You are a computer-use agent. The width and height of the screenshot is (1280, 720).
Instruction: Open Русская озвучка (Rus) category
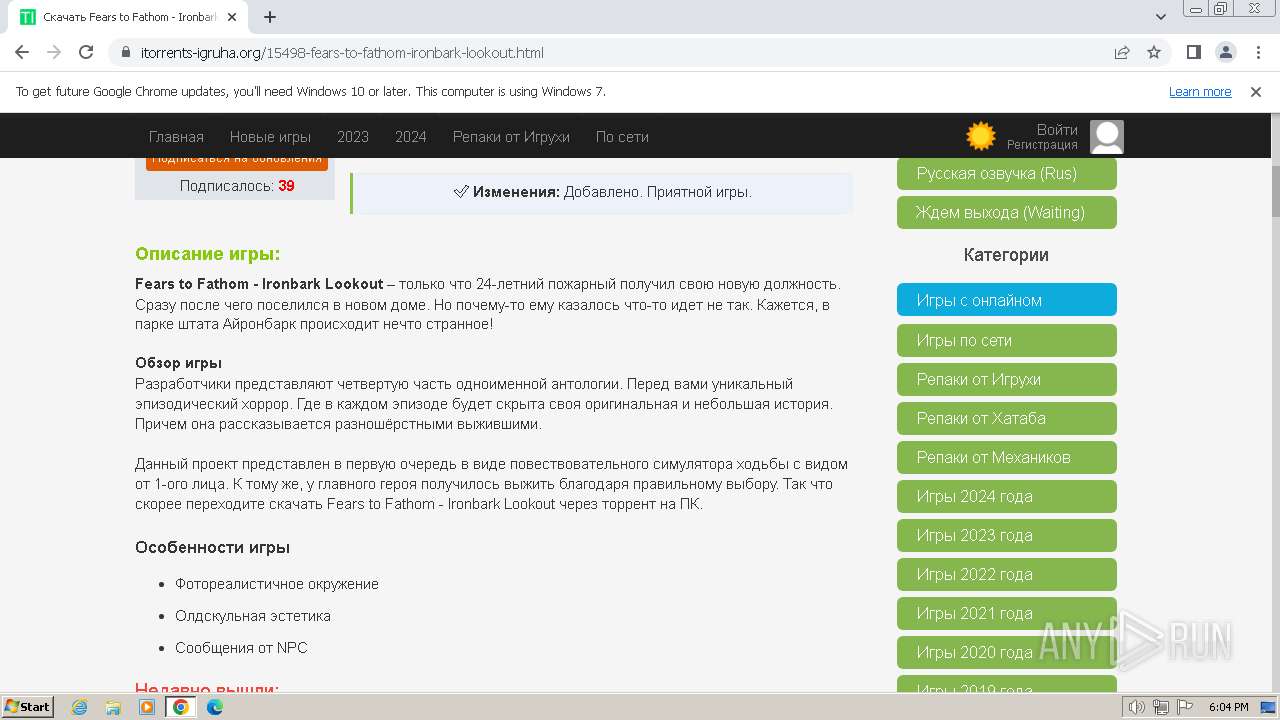(1007, 174)
